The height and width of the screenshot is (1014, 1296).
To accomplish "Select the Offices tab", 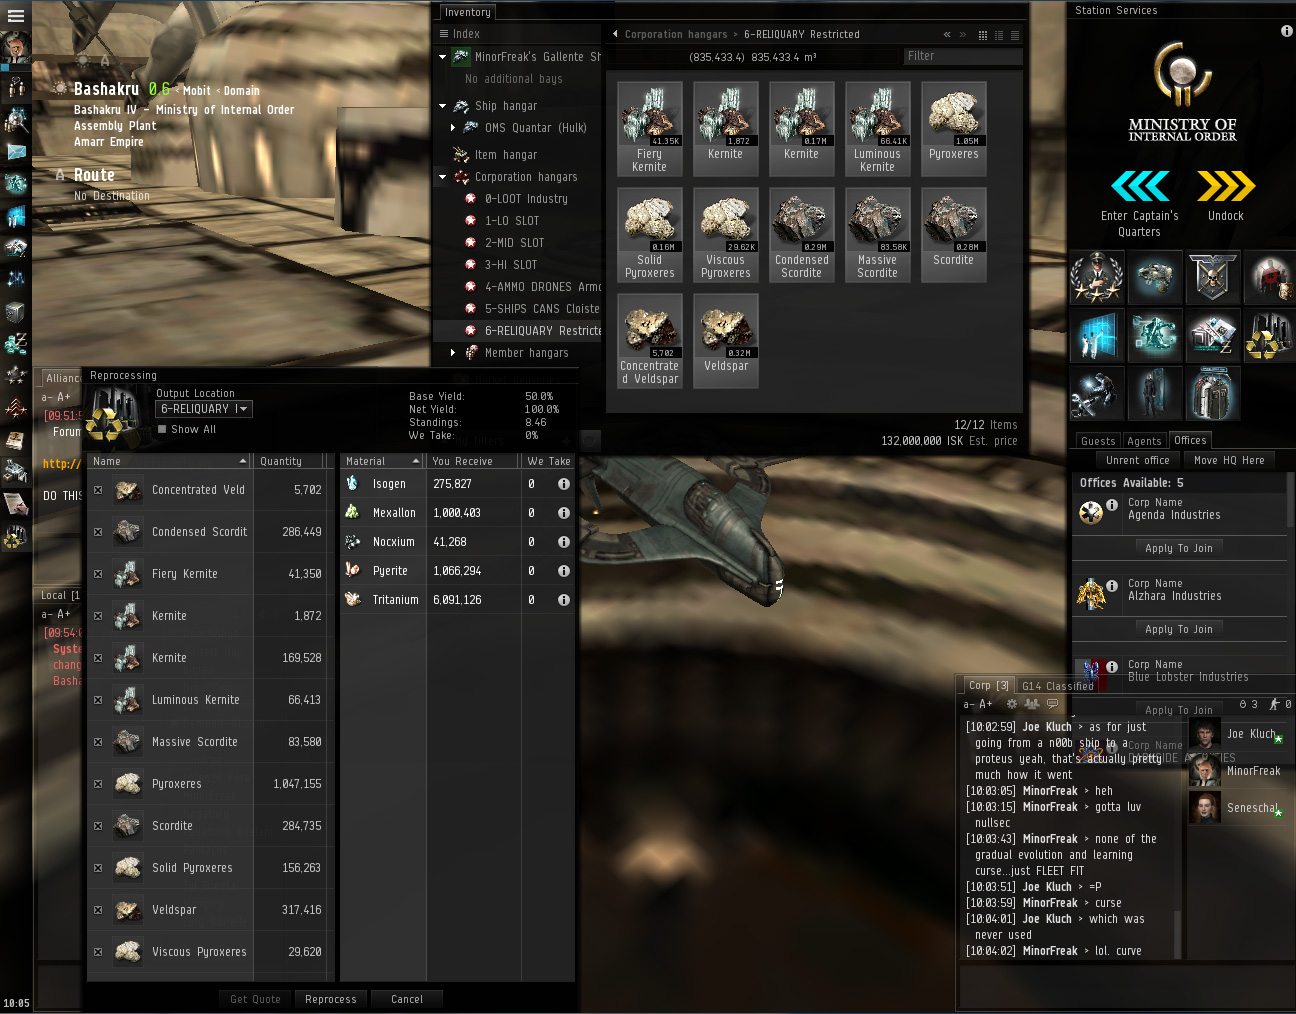I will pyautogui.click(x=1190, y=440).
